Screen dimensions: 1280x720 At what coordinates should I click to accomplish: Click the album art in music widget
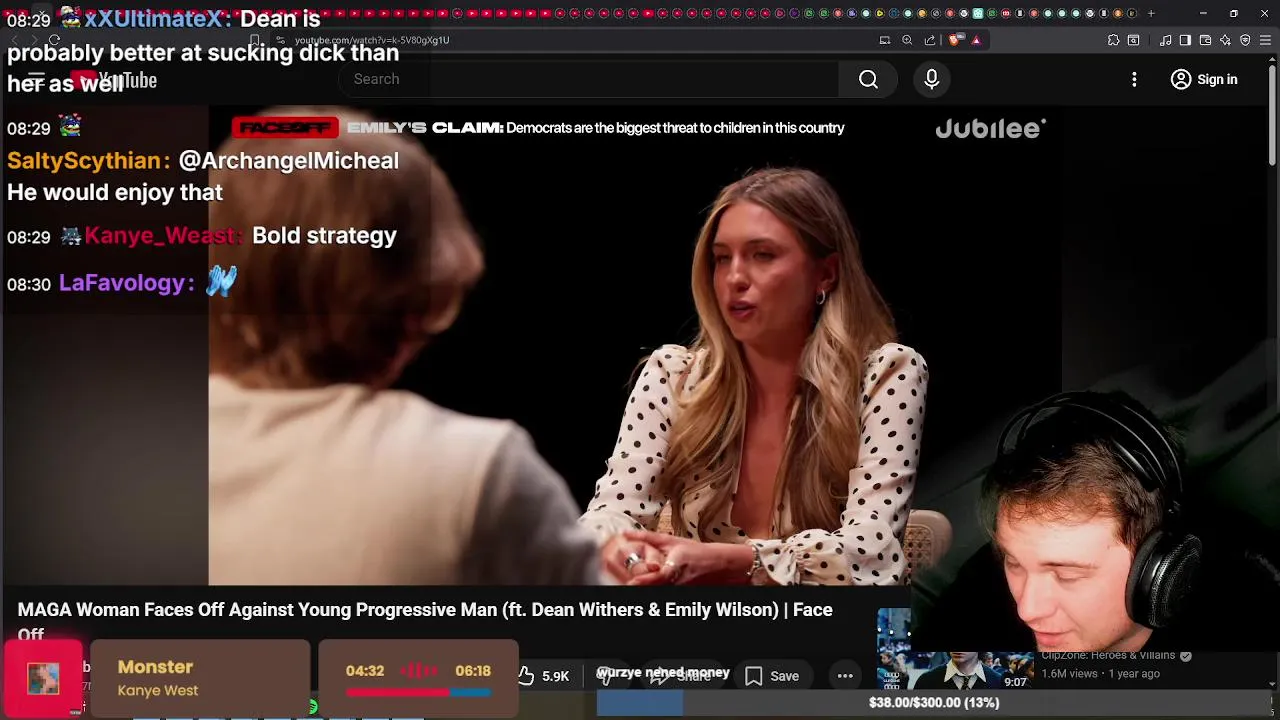coord(43,678)
